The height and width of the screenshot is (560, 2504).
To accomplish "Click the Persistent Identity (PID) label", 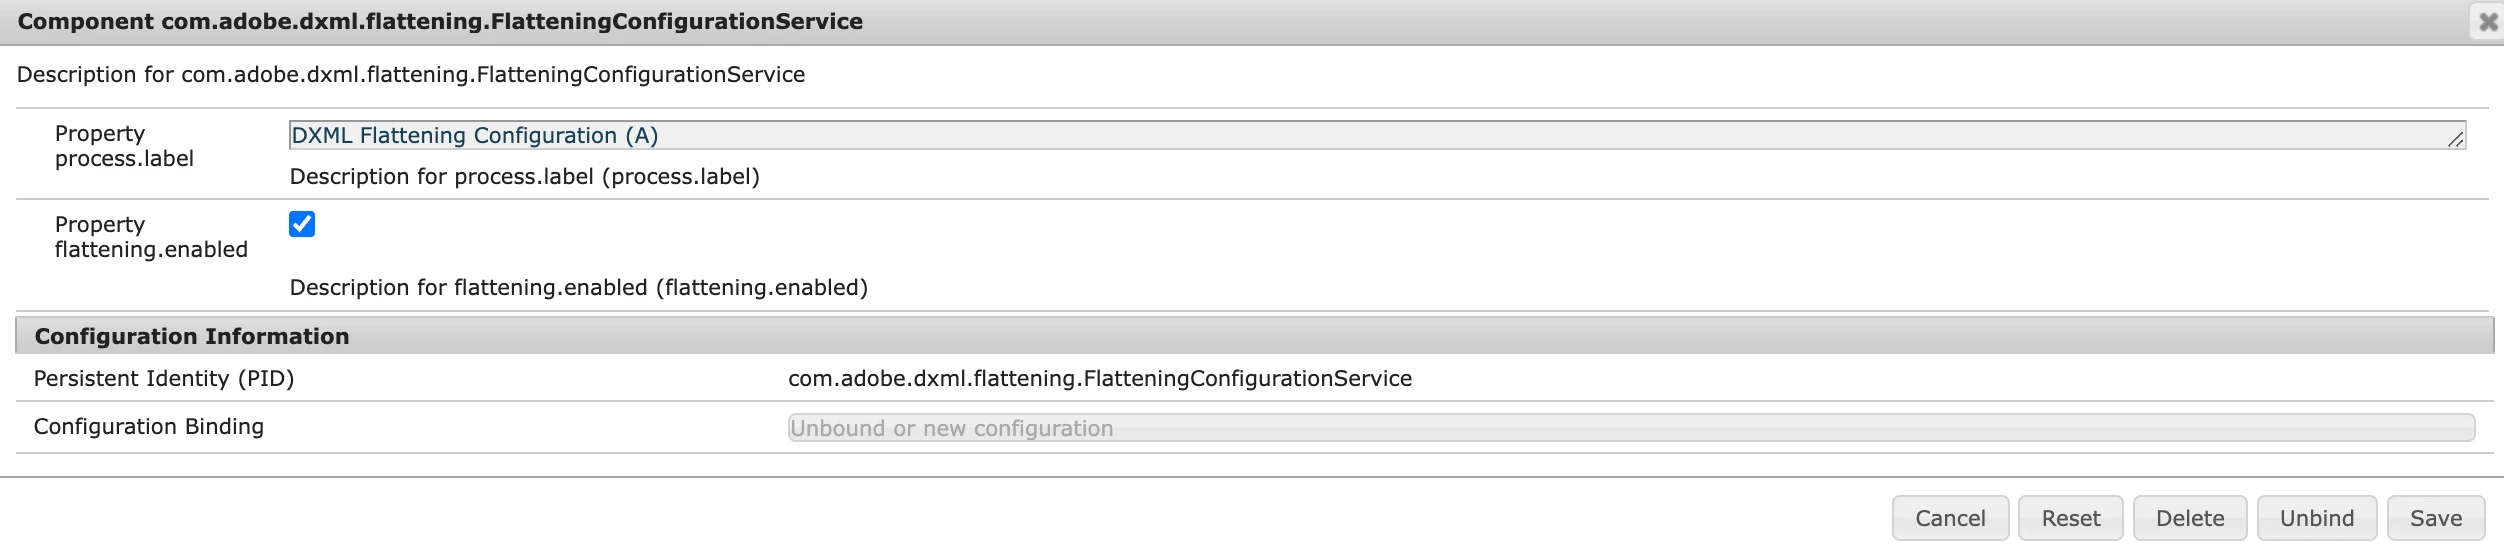I will pos(164,379).
